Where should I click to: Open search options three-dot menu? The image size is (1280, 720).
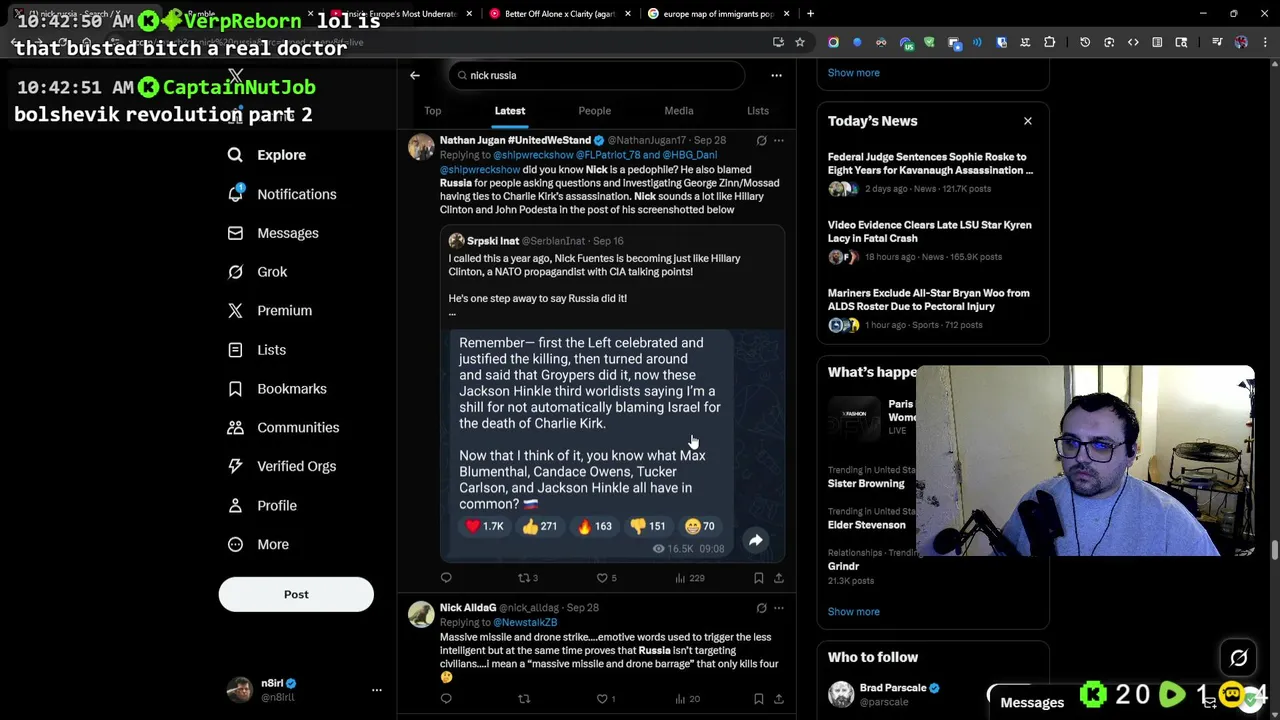tap(776, 75)
